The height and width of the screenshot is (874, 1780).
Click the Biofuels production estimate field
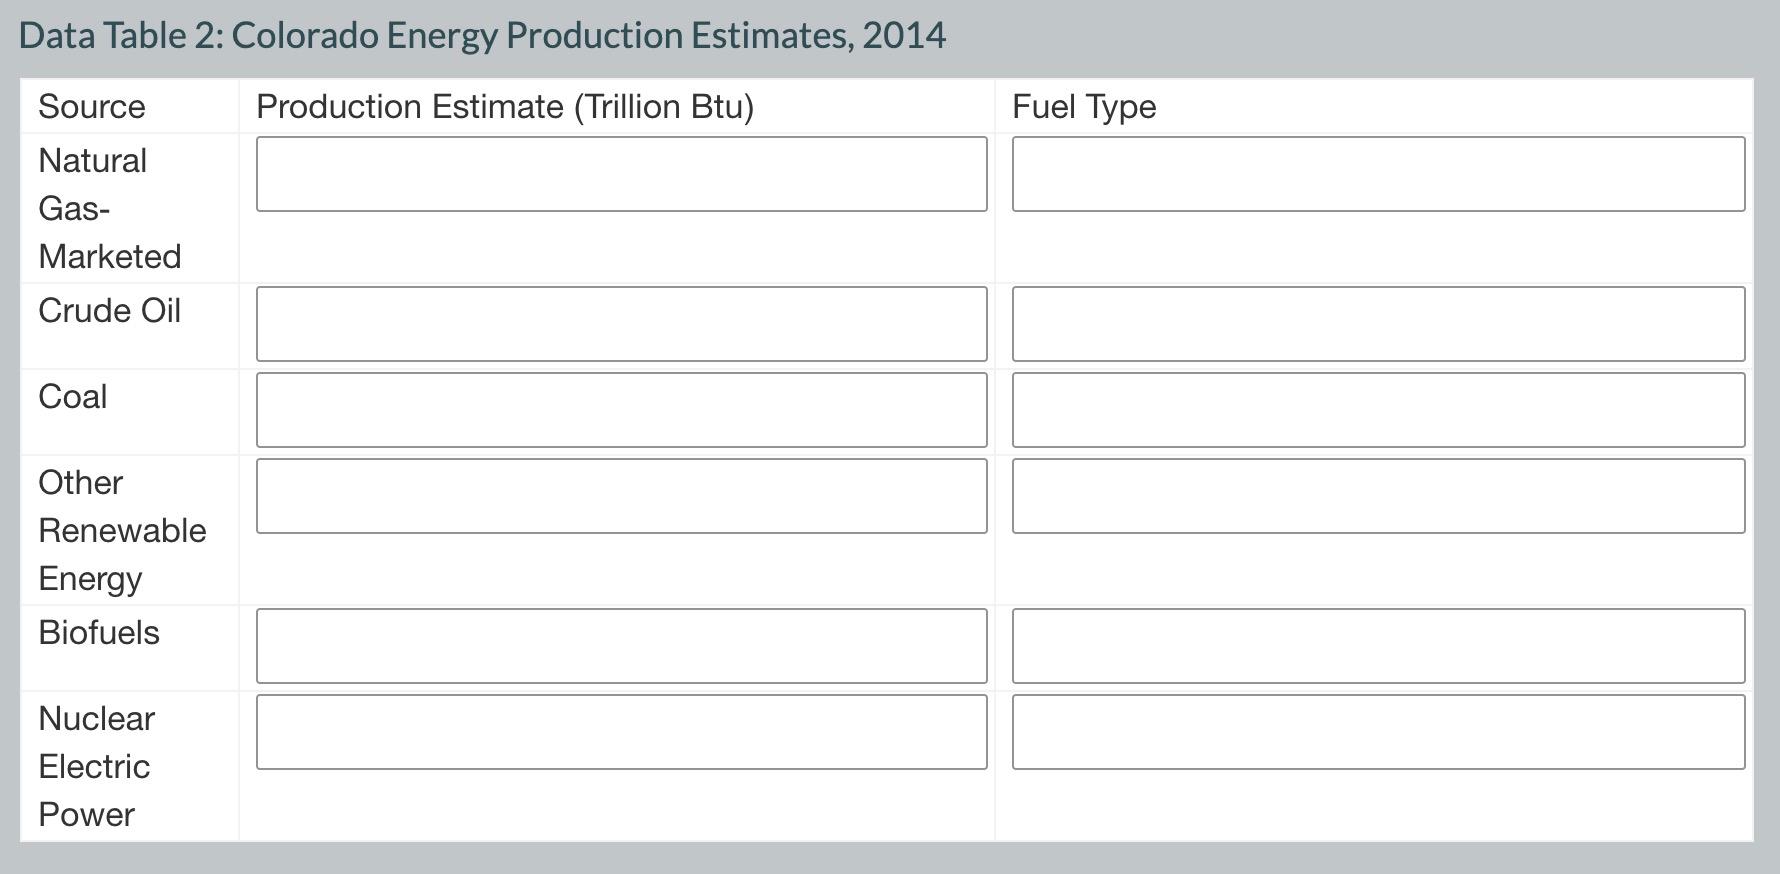coord(620,645)
